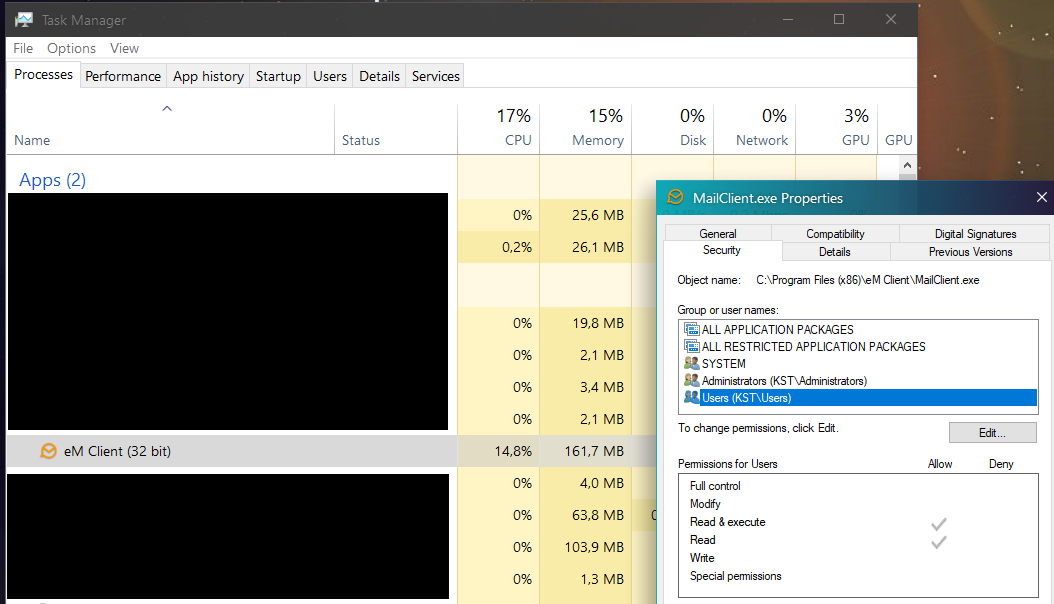1054x604 pixels.
Task: Click the MailClient.exe Properties title icon
Action: click(x=676, y=197)
